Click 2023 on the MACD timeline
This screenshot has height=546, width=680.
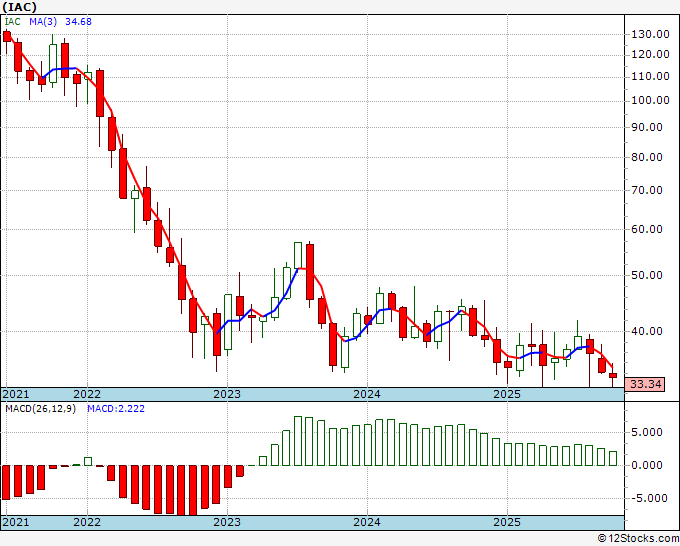(x=227, y=522)
